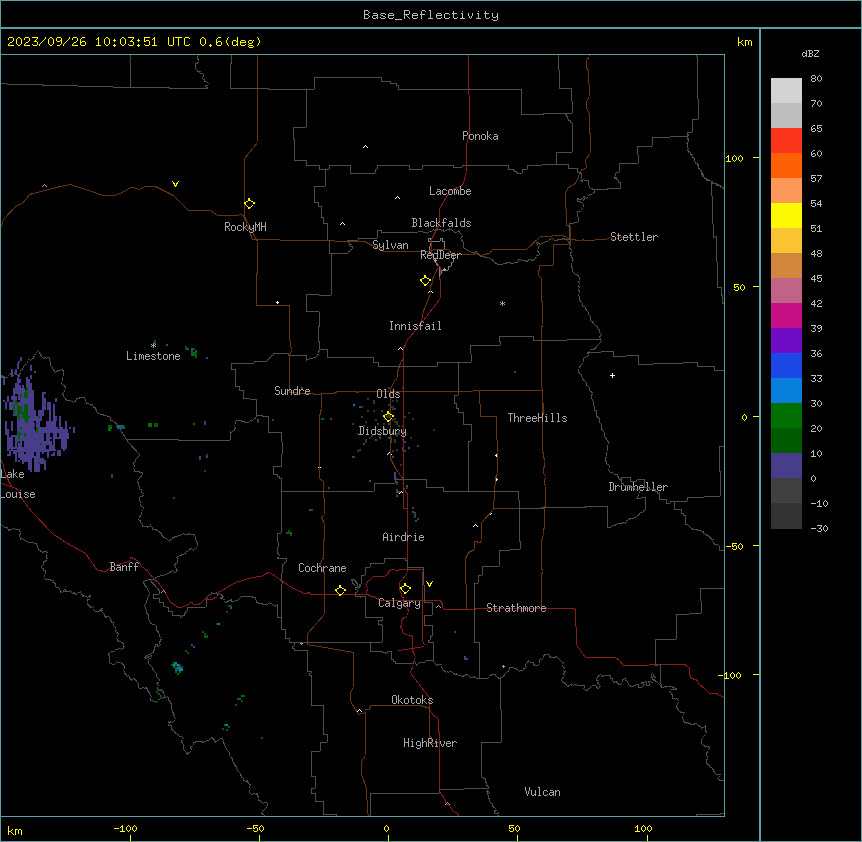Viewport: 862px width, 842px height.
Task: Click the Sundre label
Action: tap(292, 391)
